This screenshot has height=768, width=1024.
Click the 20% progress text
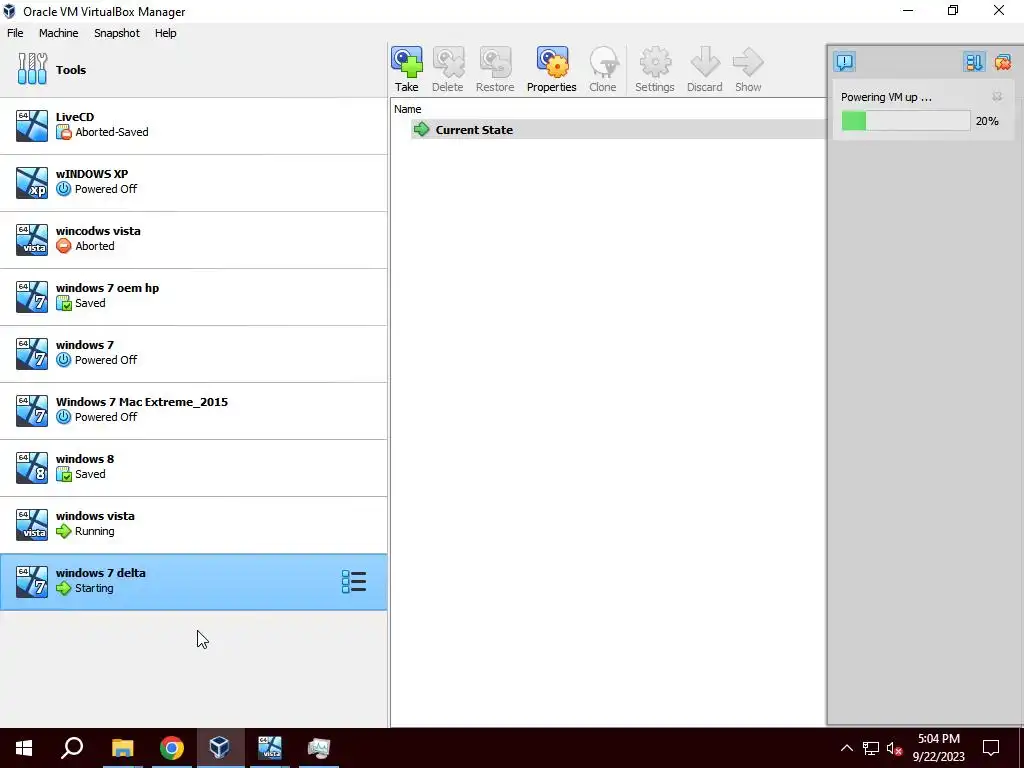tap(987, 121)
